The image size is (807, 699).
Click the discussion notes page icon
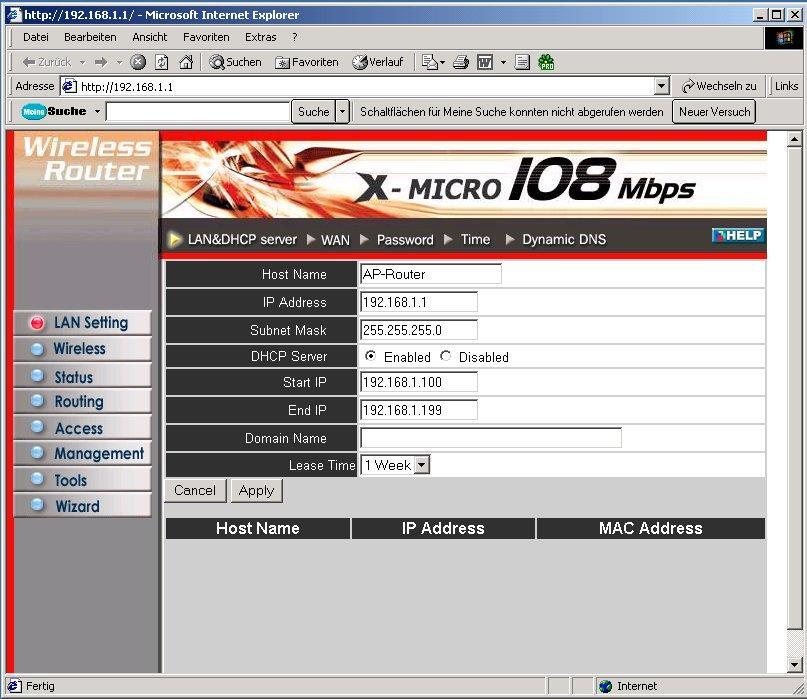522,62
